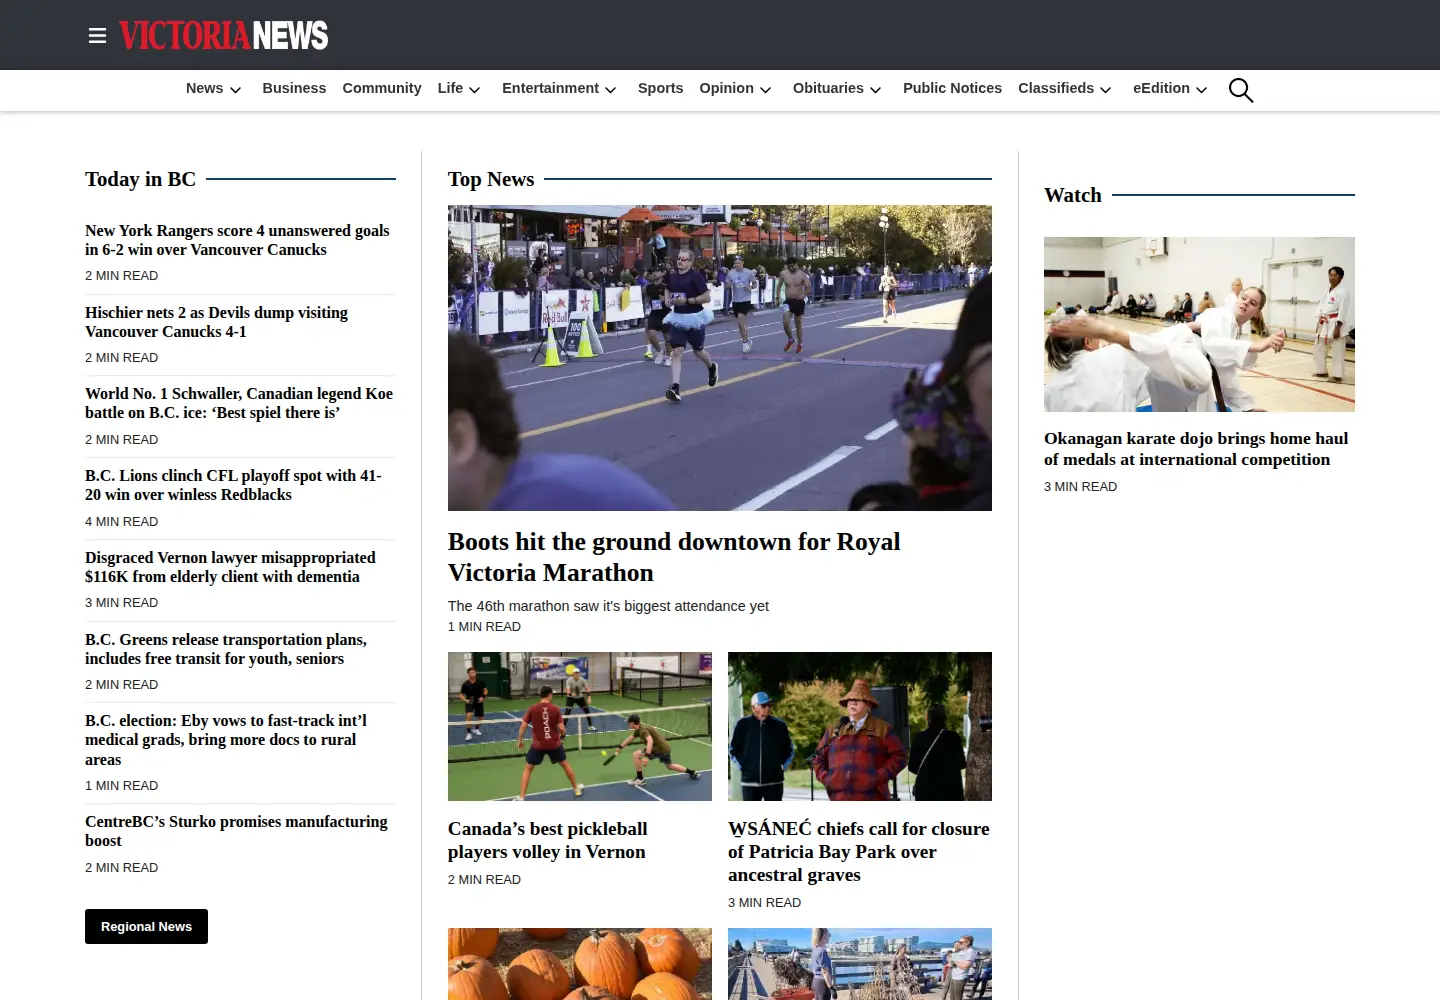Screen dimensions: 1440x1000
Task: Click the Today in BC heading
Action: click(140, 179)
